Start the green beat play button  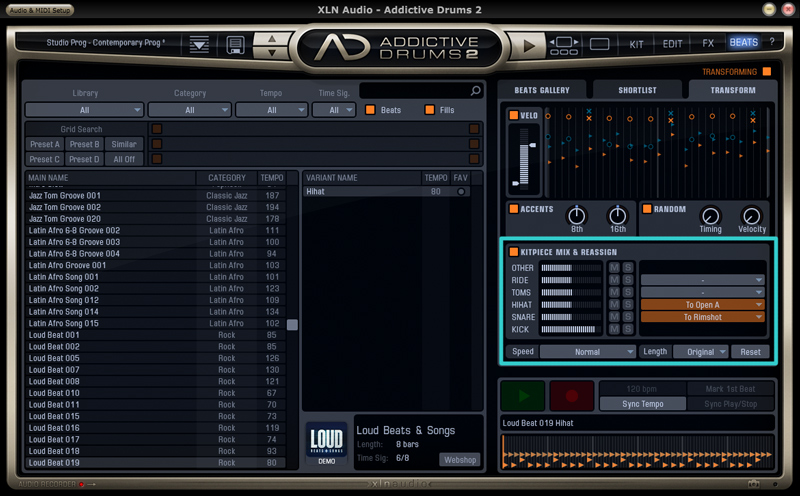tap(523, 395)
